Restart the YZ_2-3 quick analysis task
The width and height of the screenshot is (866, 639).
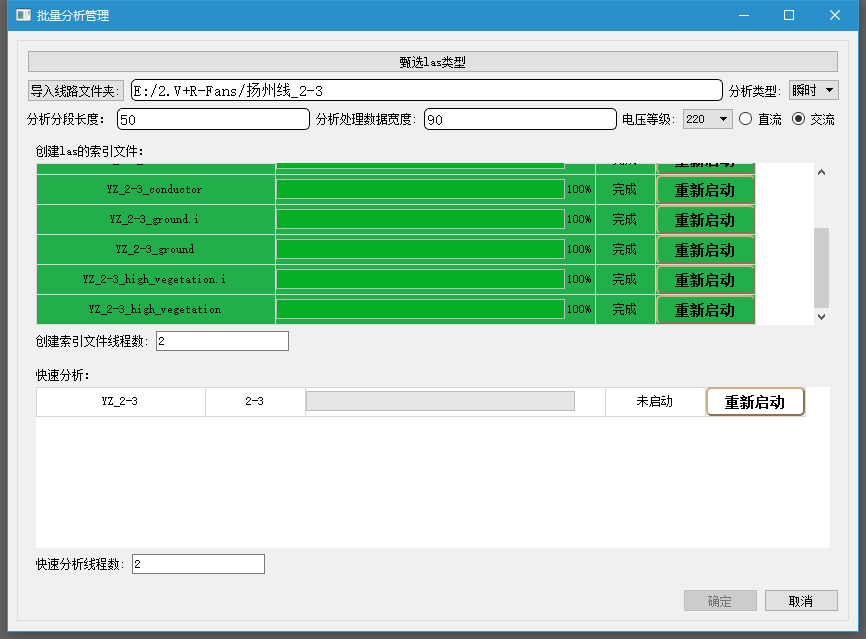[x=755, y=402]
